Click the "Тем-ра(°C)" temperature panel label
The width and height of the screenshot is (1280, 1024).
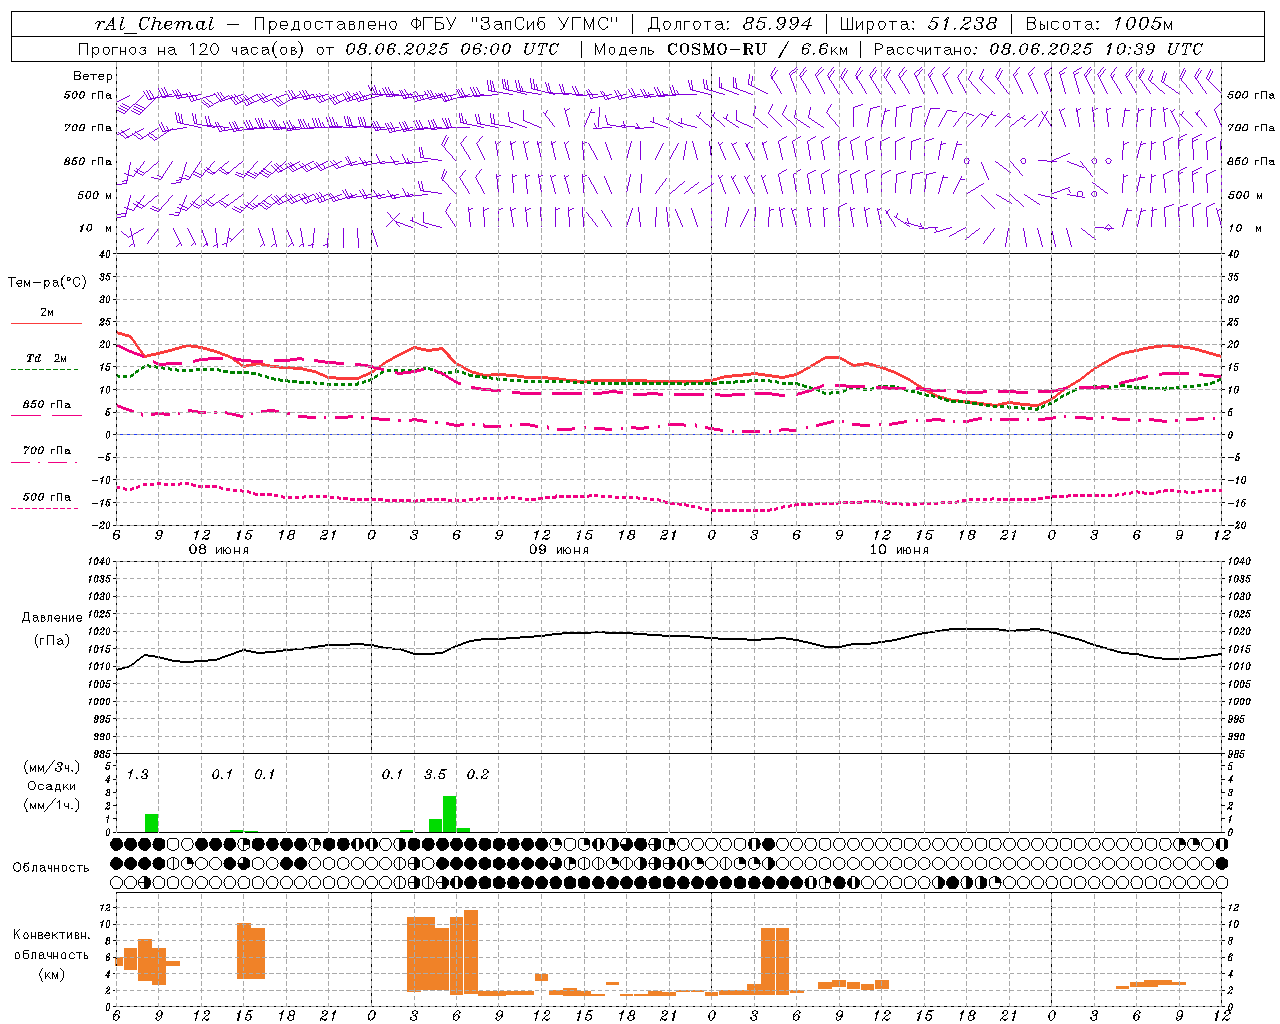click(x=47, y=283)
